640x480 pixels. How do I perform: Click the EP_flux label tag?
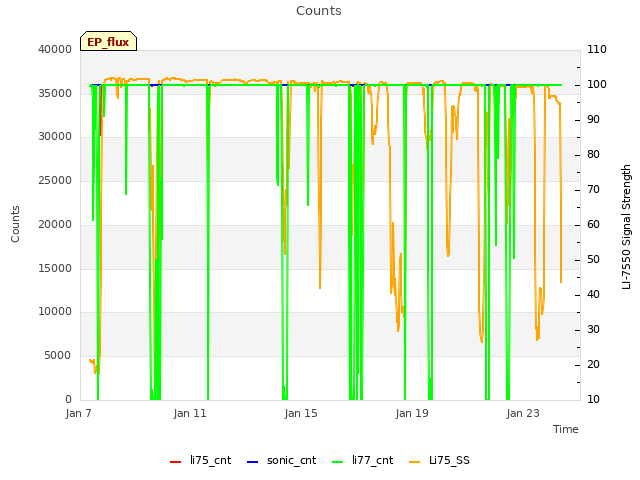108,41
